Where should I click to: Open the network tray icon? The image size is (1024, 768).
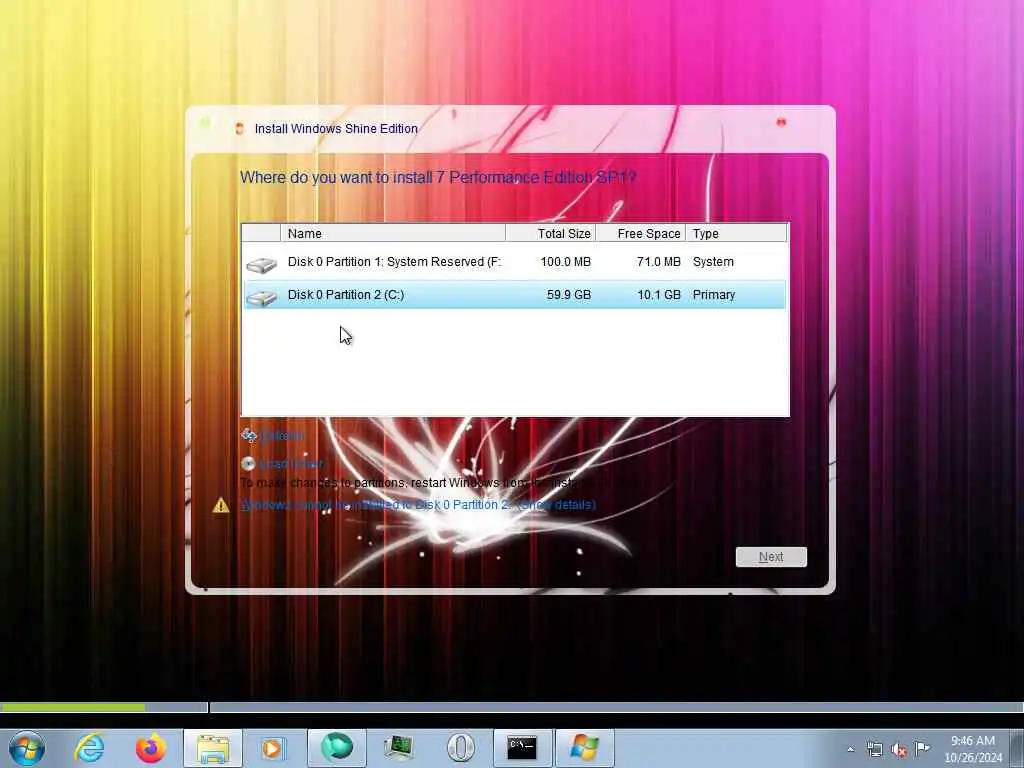[874, 749]
